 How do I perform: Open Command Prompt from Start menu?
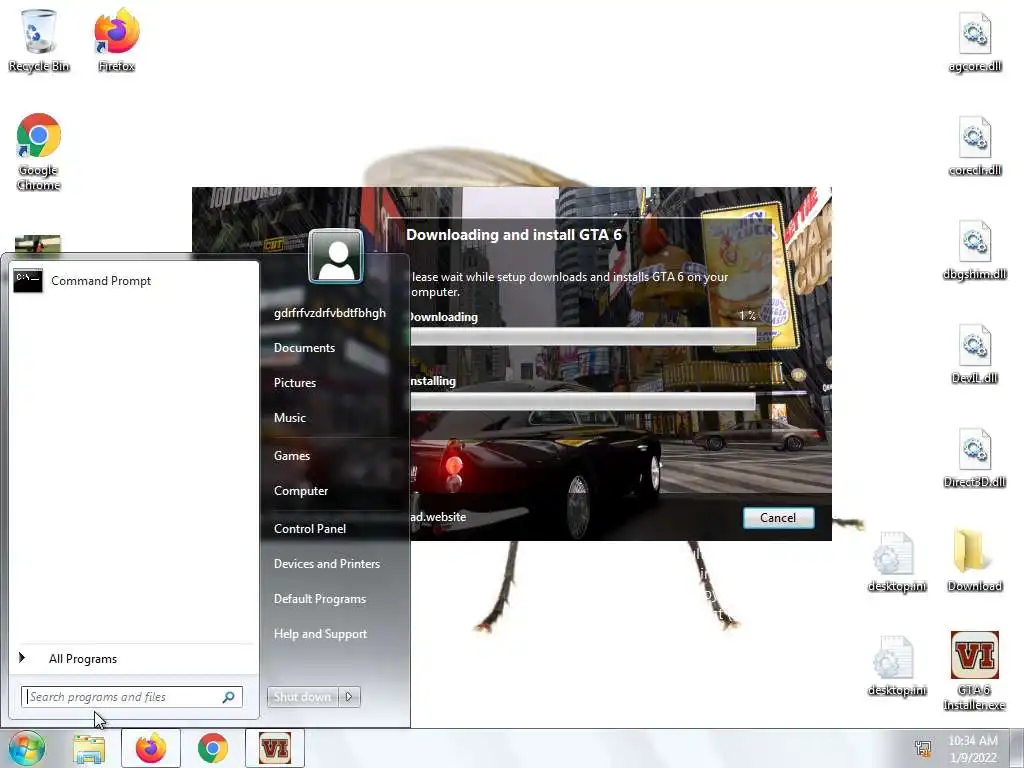point(133,281)
